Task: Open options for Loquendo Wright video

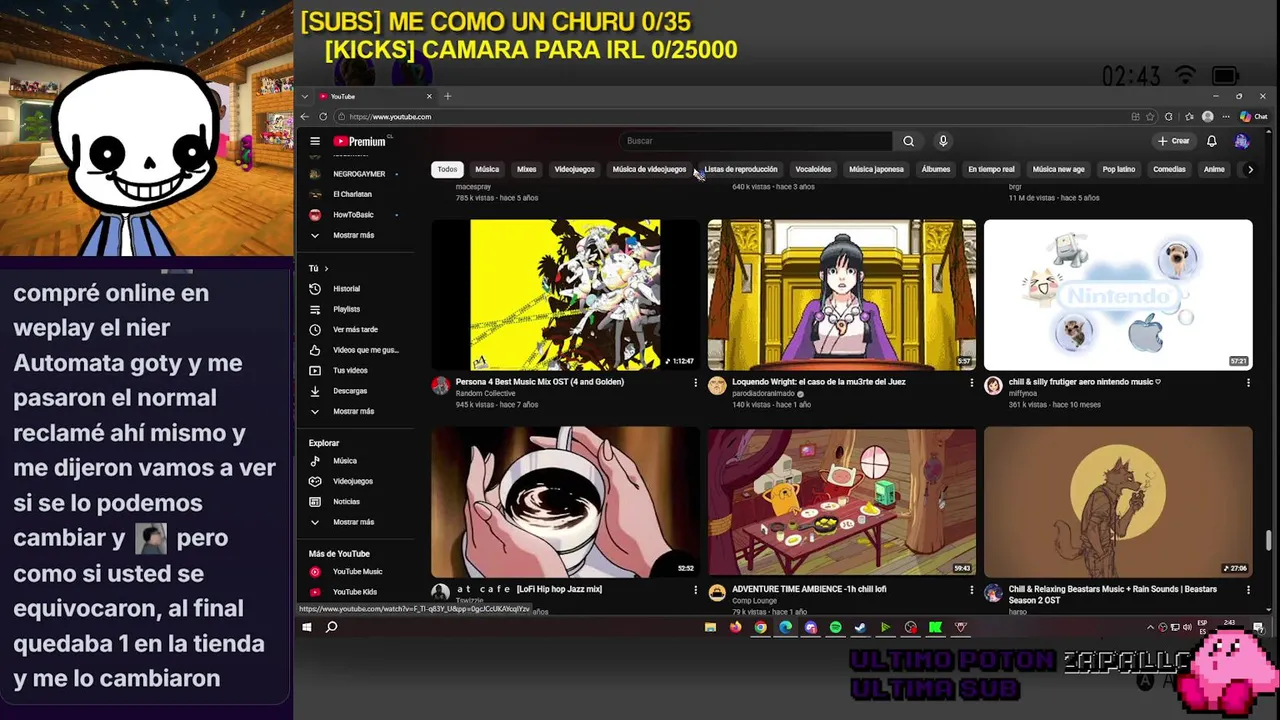Action: click(971, 382)
